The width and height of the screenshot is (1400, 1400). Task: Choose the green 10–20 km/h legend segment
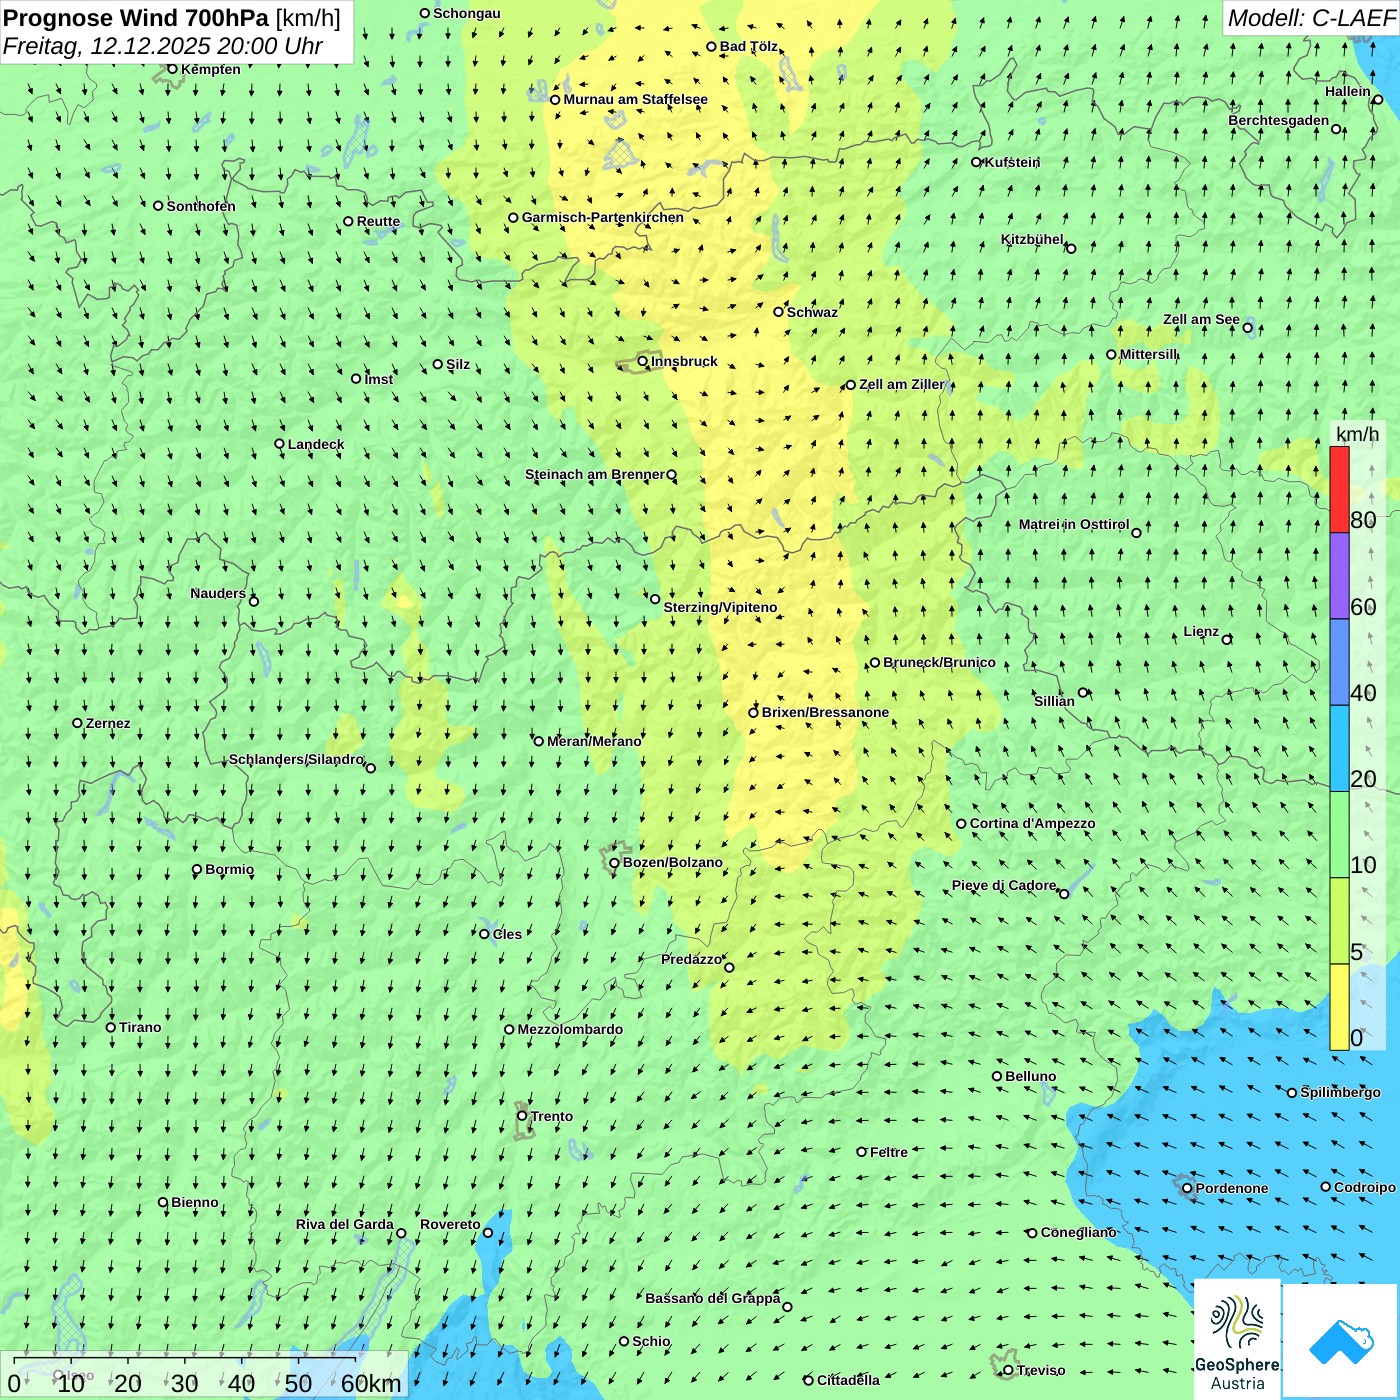pos(1339,835)
